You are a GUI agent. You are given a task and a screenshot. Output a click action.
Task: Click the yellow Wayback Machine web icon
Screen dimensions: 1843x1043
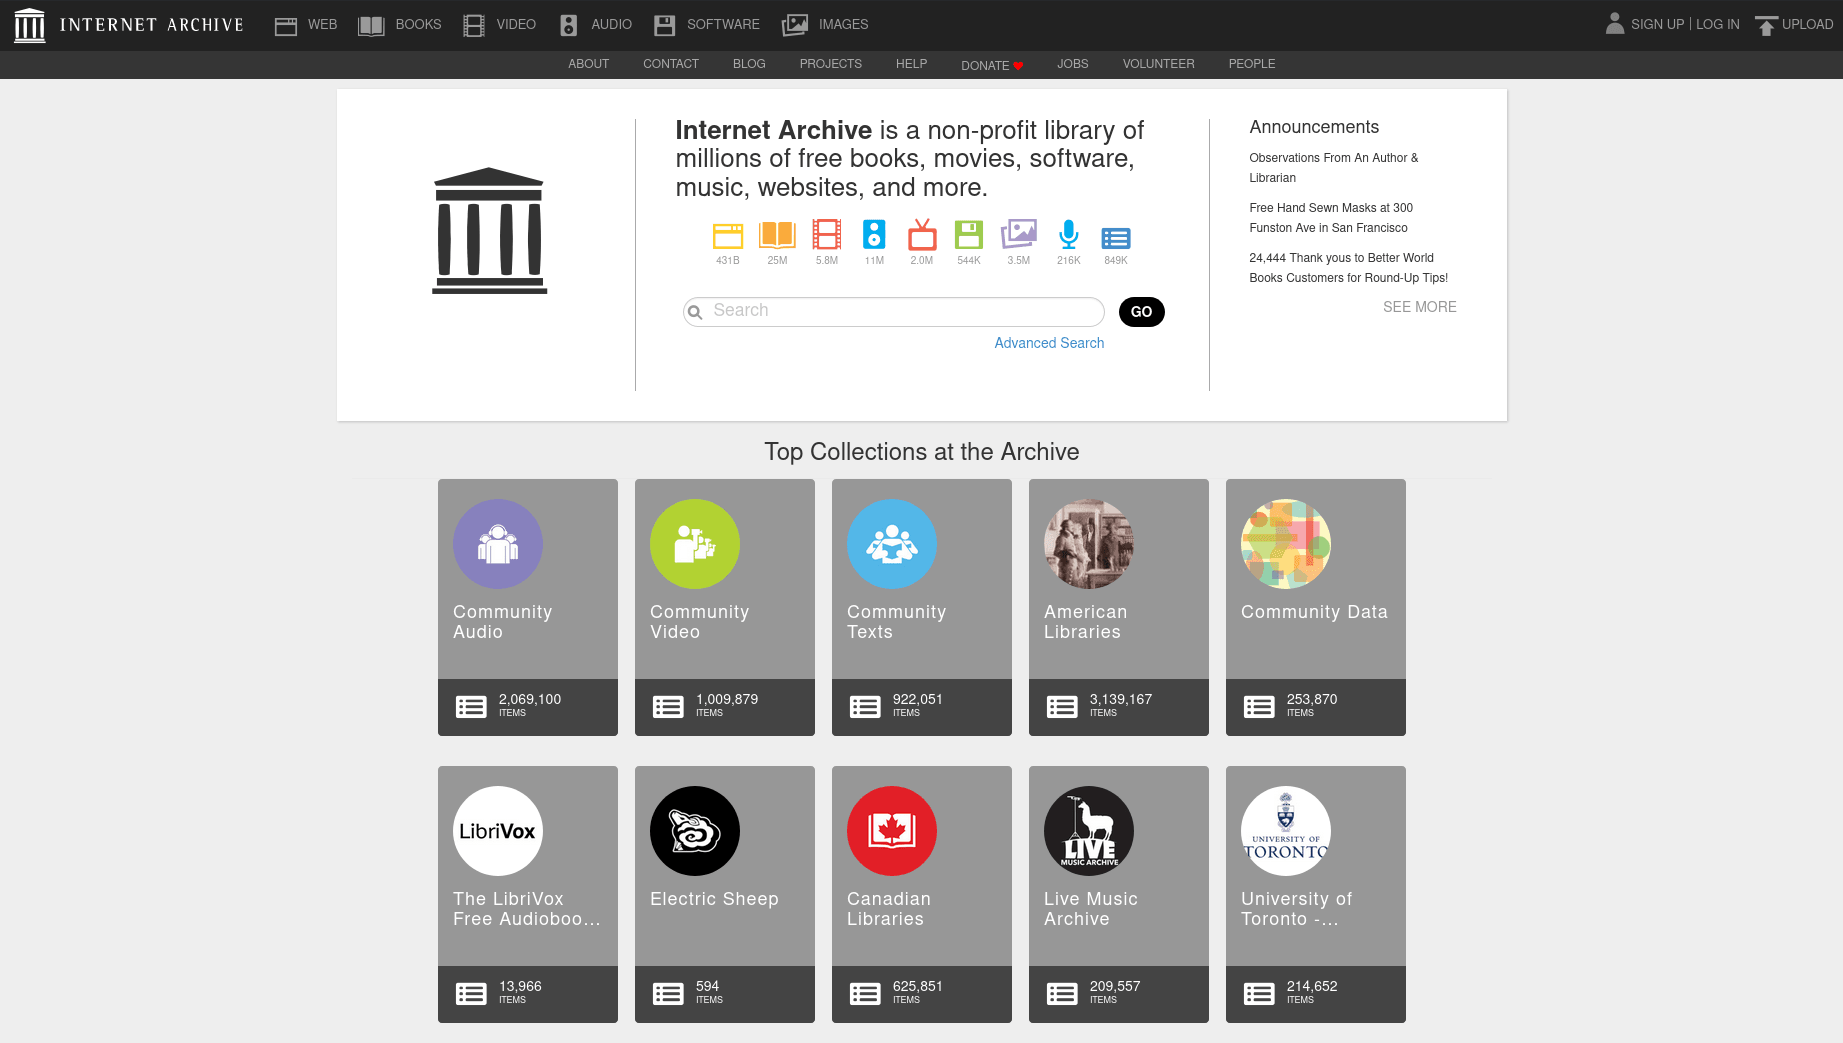pyautogui.click(x=727, y=236)
